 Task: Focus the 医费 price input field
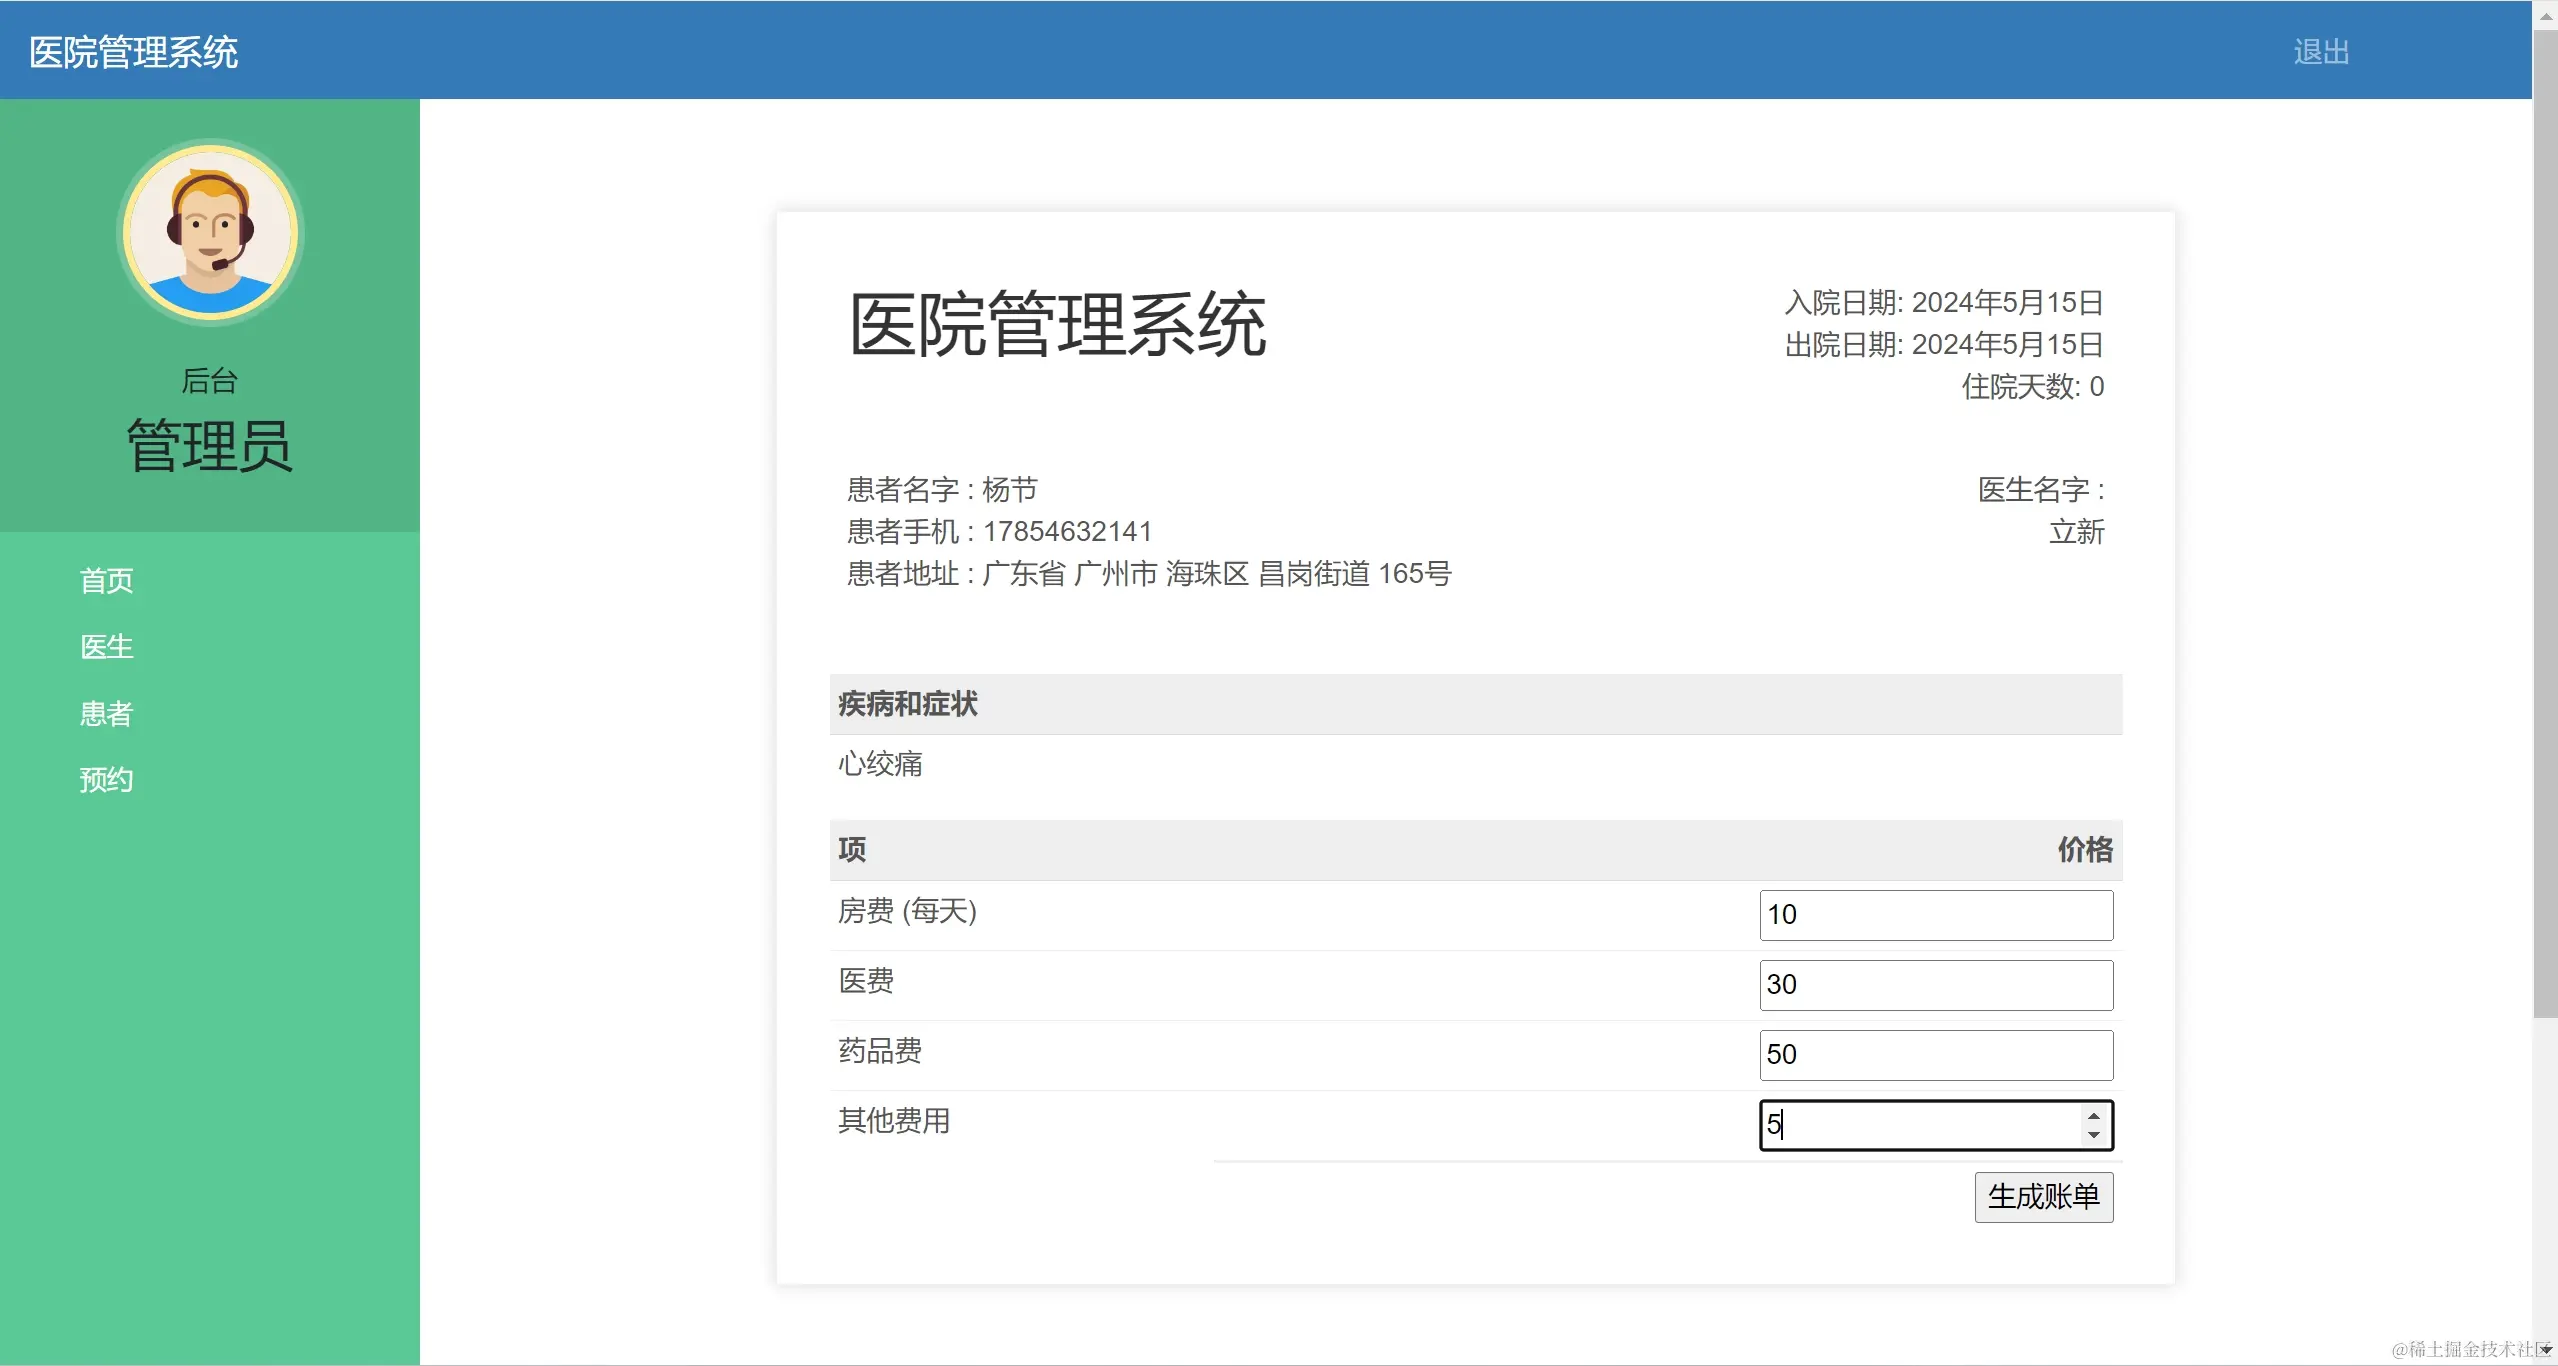(x=1935, y=985)
